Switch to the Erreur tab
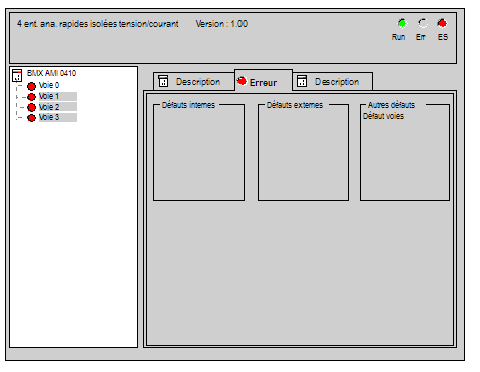Image resolution: width=480 pixels, height=372 pixels. [x=263, y=80]
